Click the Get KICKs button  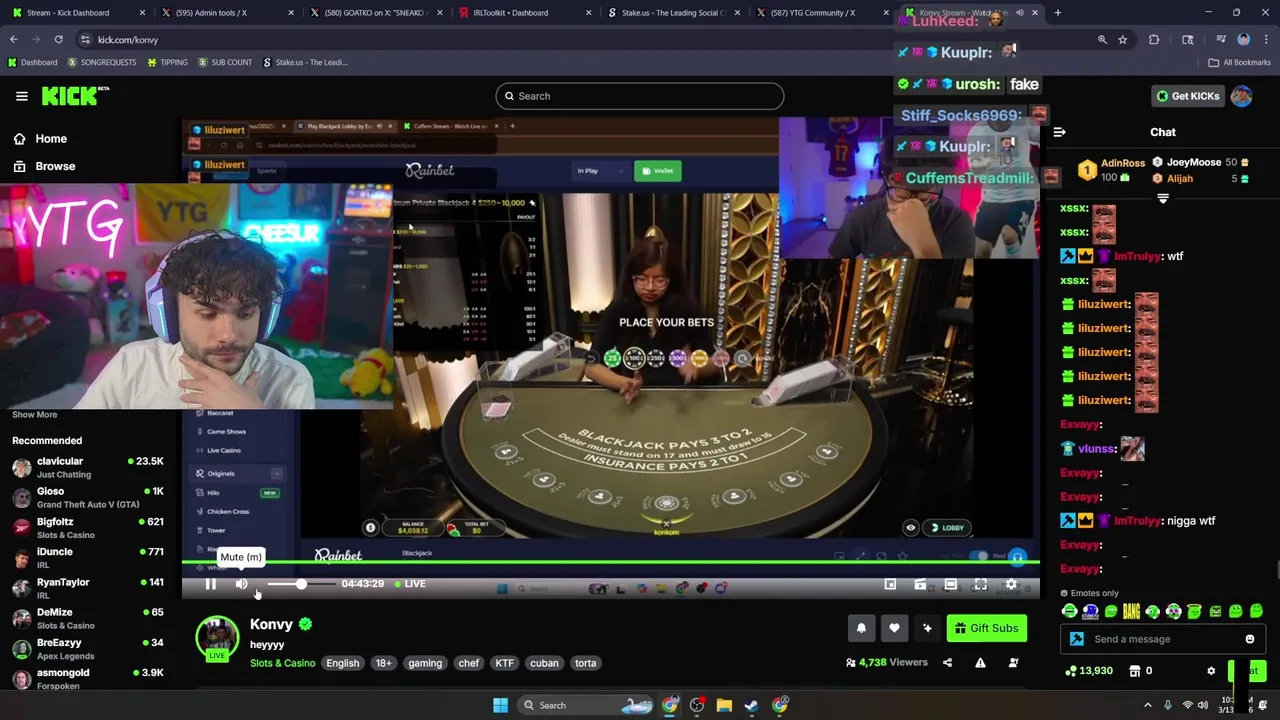[1187, 96]
